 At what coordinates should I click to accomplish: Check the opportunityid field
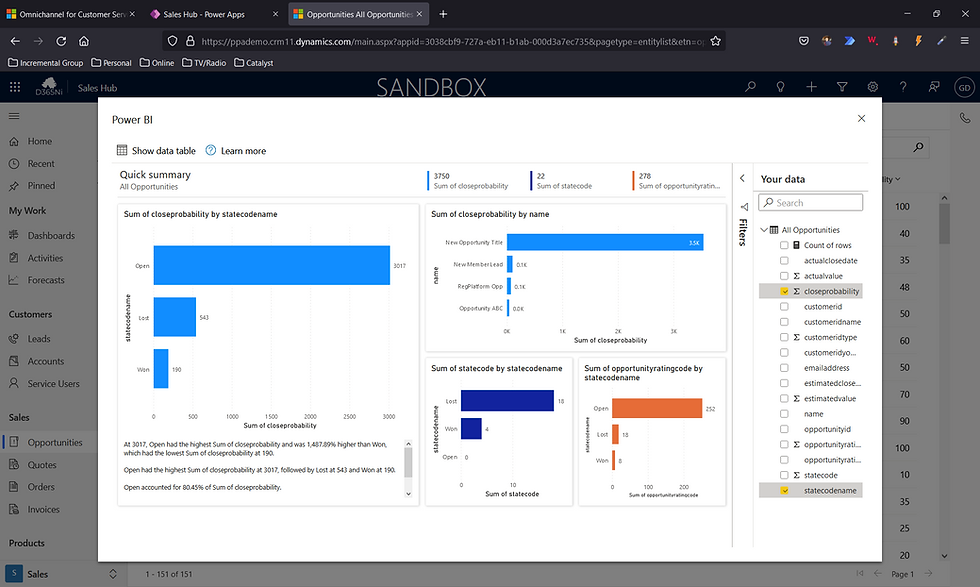click(784, 429)
